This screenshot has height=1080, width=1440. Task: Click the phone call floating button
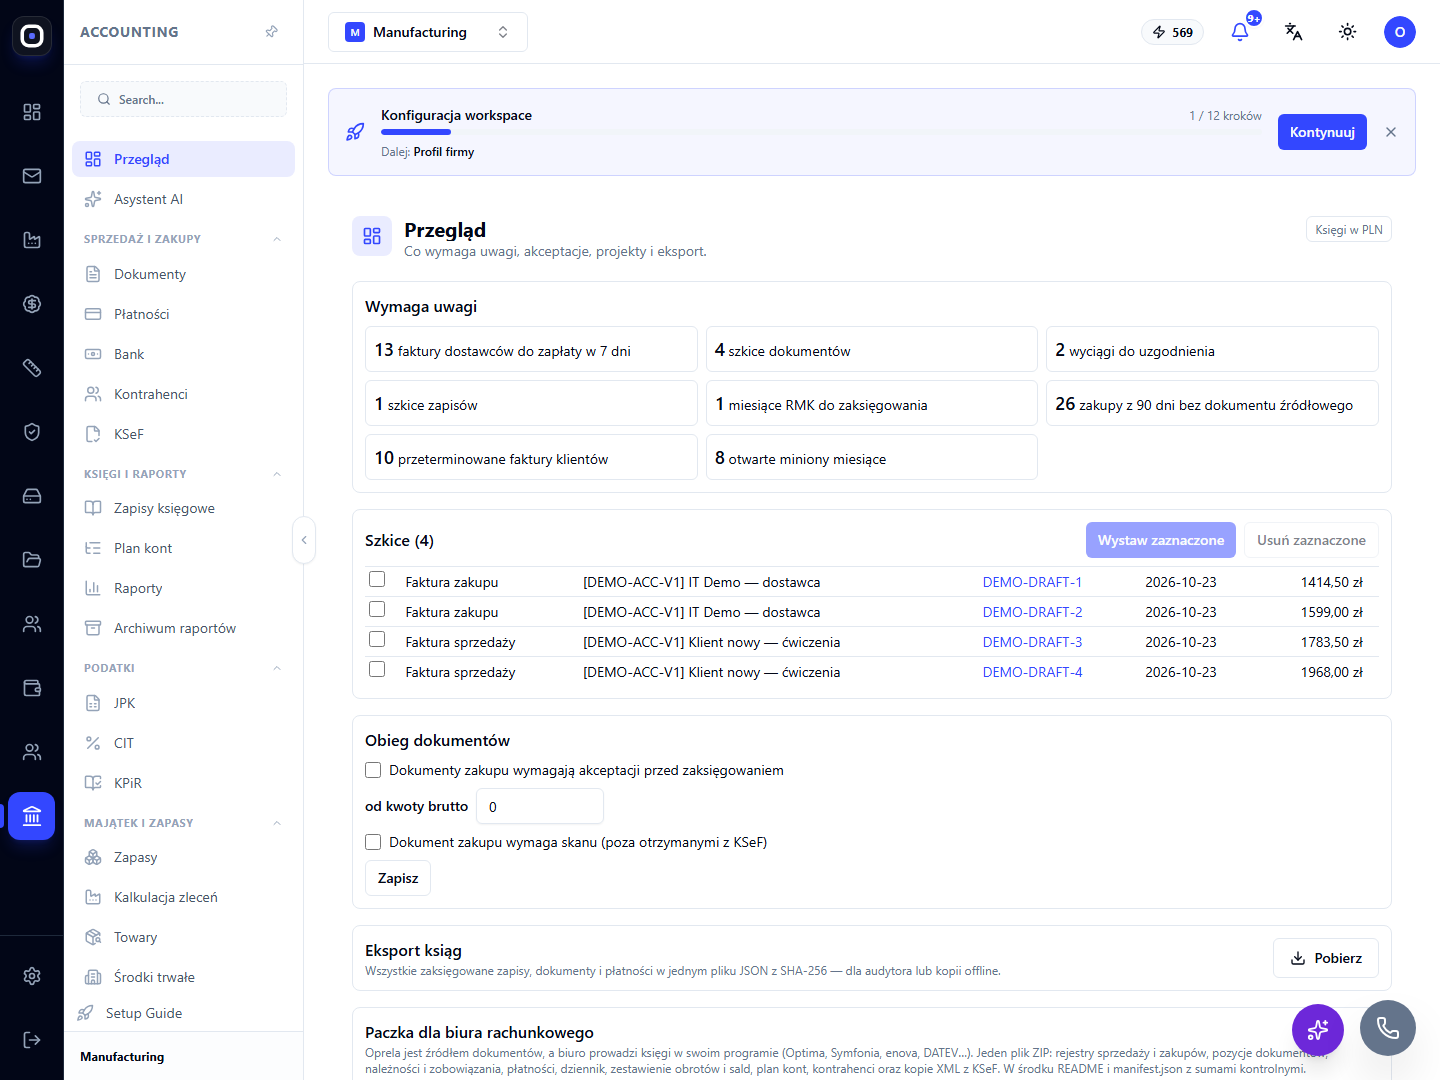[1388, 1028]
